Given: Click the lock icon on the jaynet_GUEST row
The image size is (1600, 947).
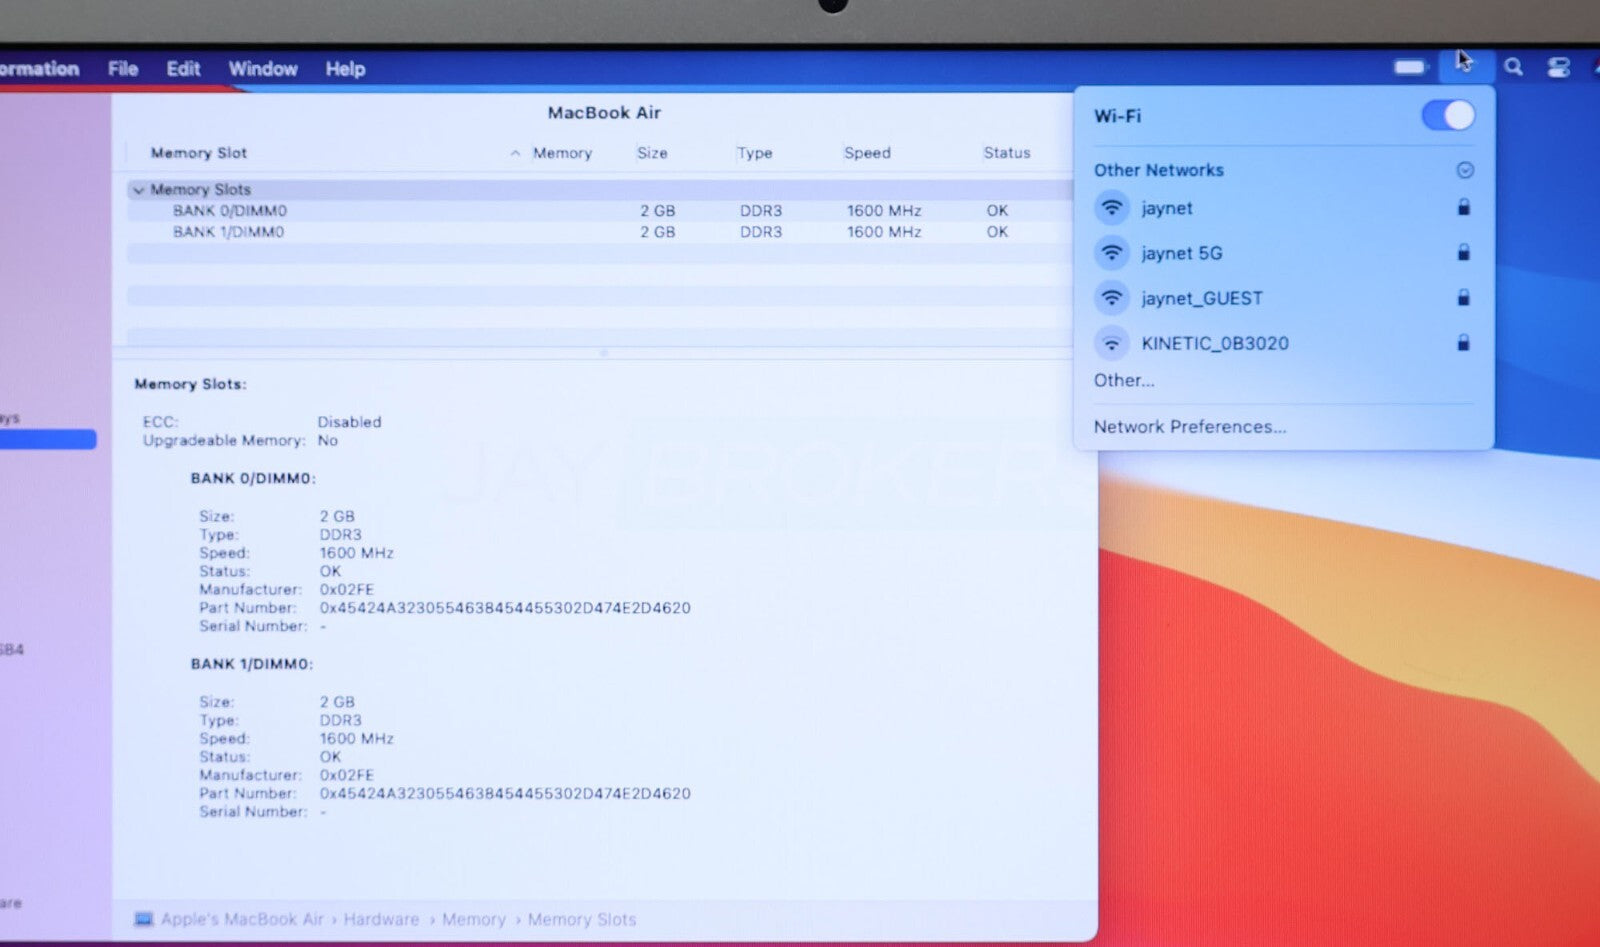Looking at the screenshot, I should 1463,297.
